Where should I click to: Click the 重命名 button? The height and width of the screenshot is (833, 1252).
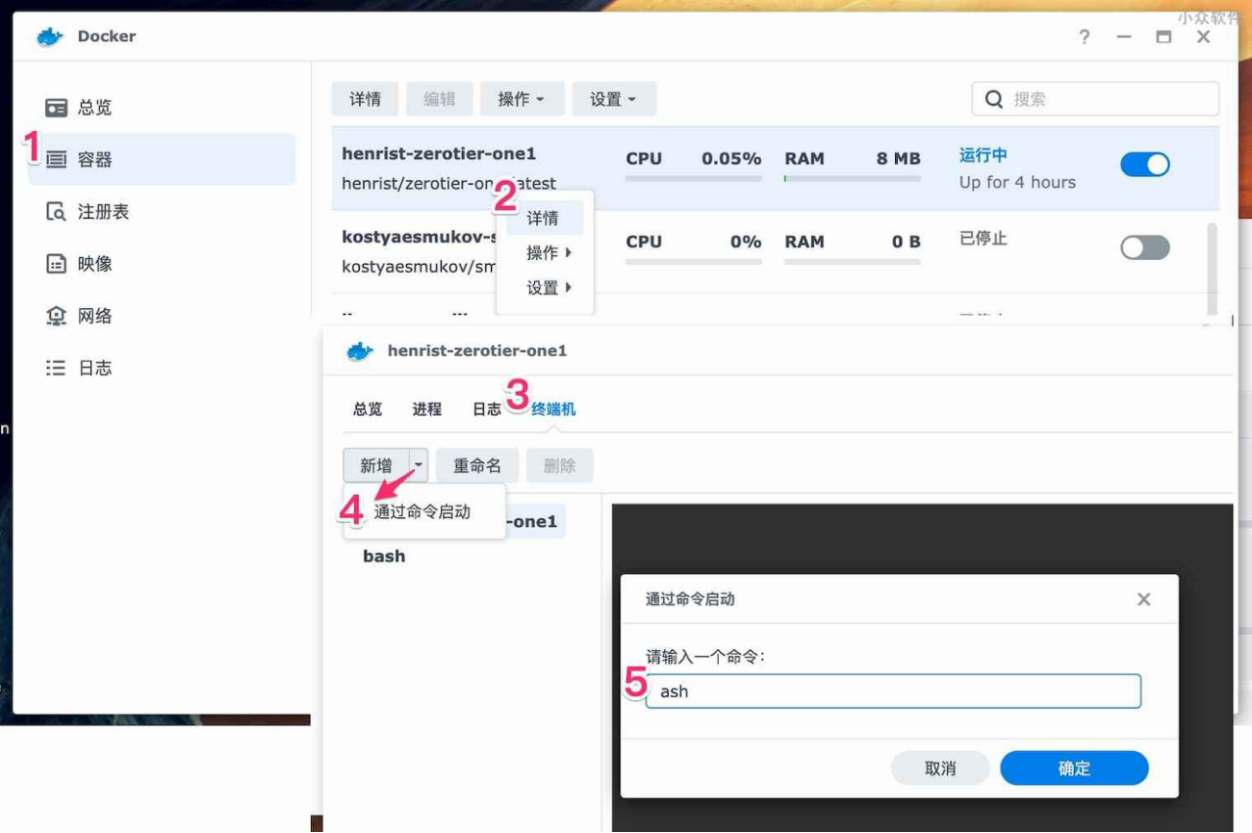(x=477, y=465)
